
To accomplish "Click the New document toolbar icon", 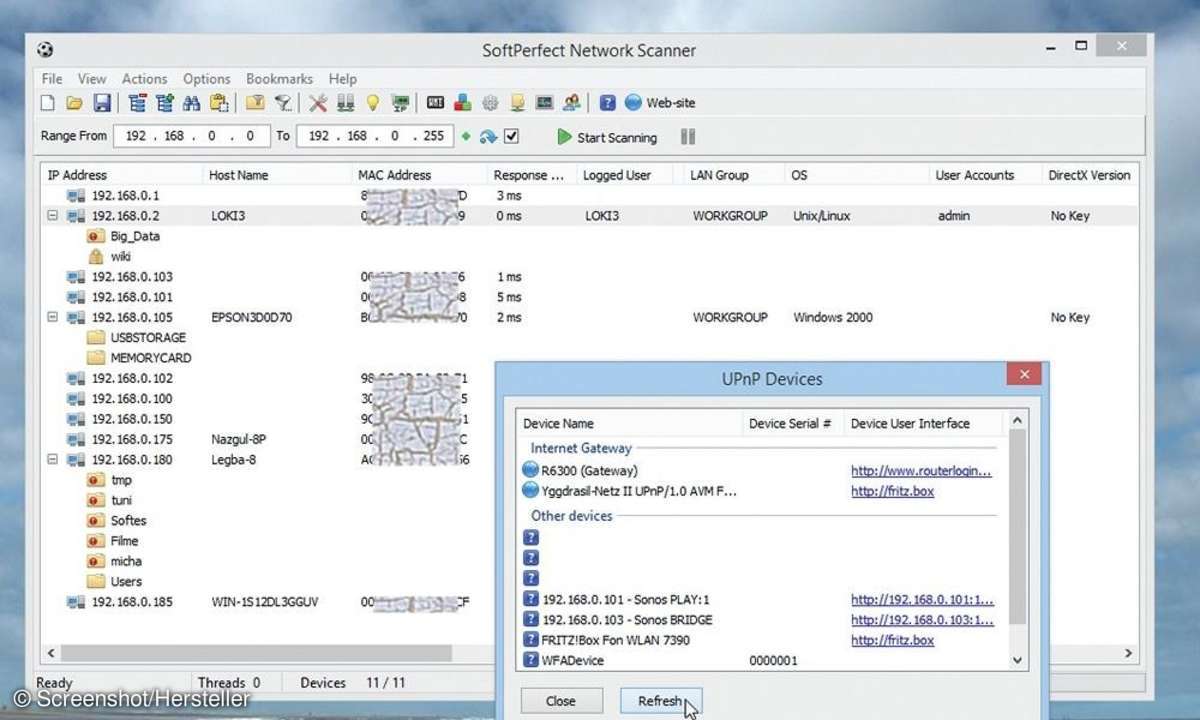I will click(47, 103).
